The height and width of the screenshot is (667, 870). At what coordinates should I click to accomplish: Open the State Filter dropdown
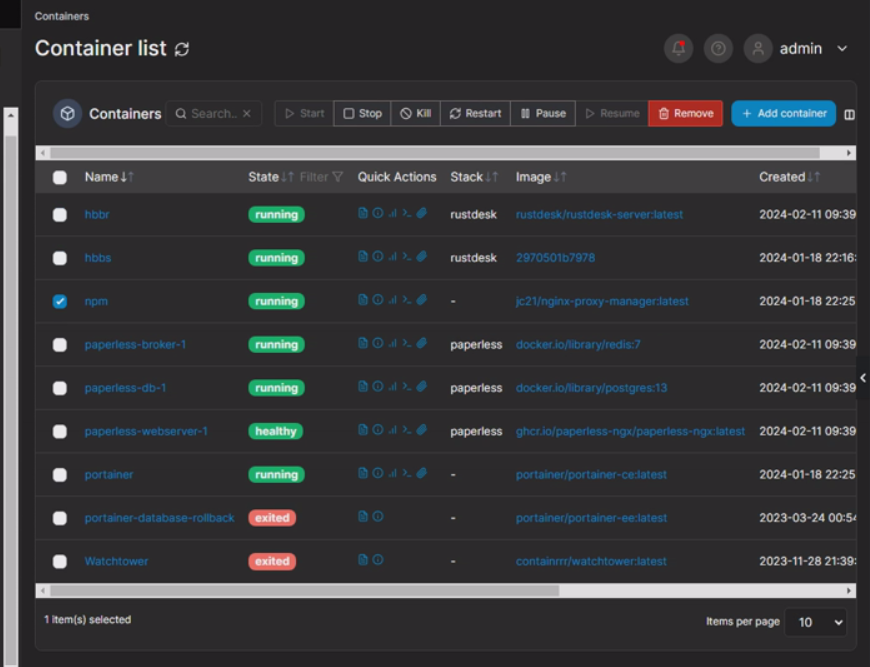[x=322, y=177]
